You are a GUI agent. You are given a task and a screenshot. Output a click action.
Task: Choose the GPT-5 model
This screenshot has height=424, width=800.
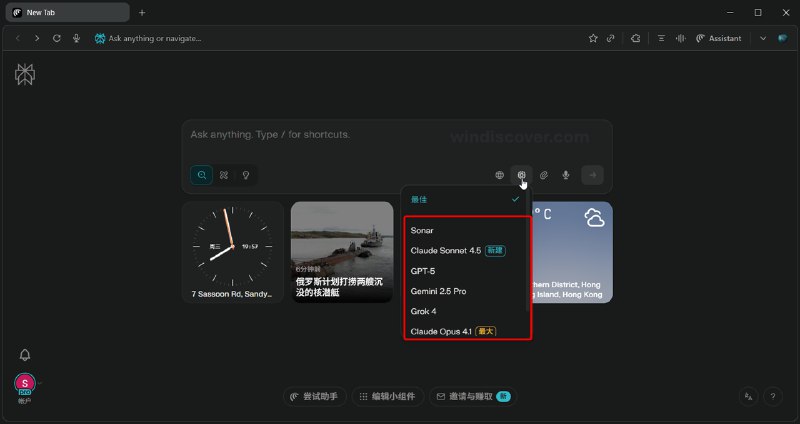point(465,271)
